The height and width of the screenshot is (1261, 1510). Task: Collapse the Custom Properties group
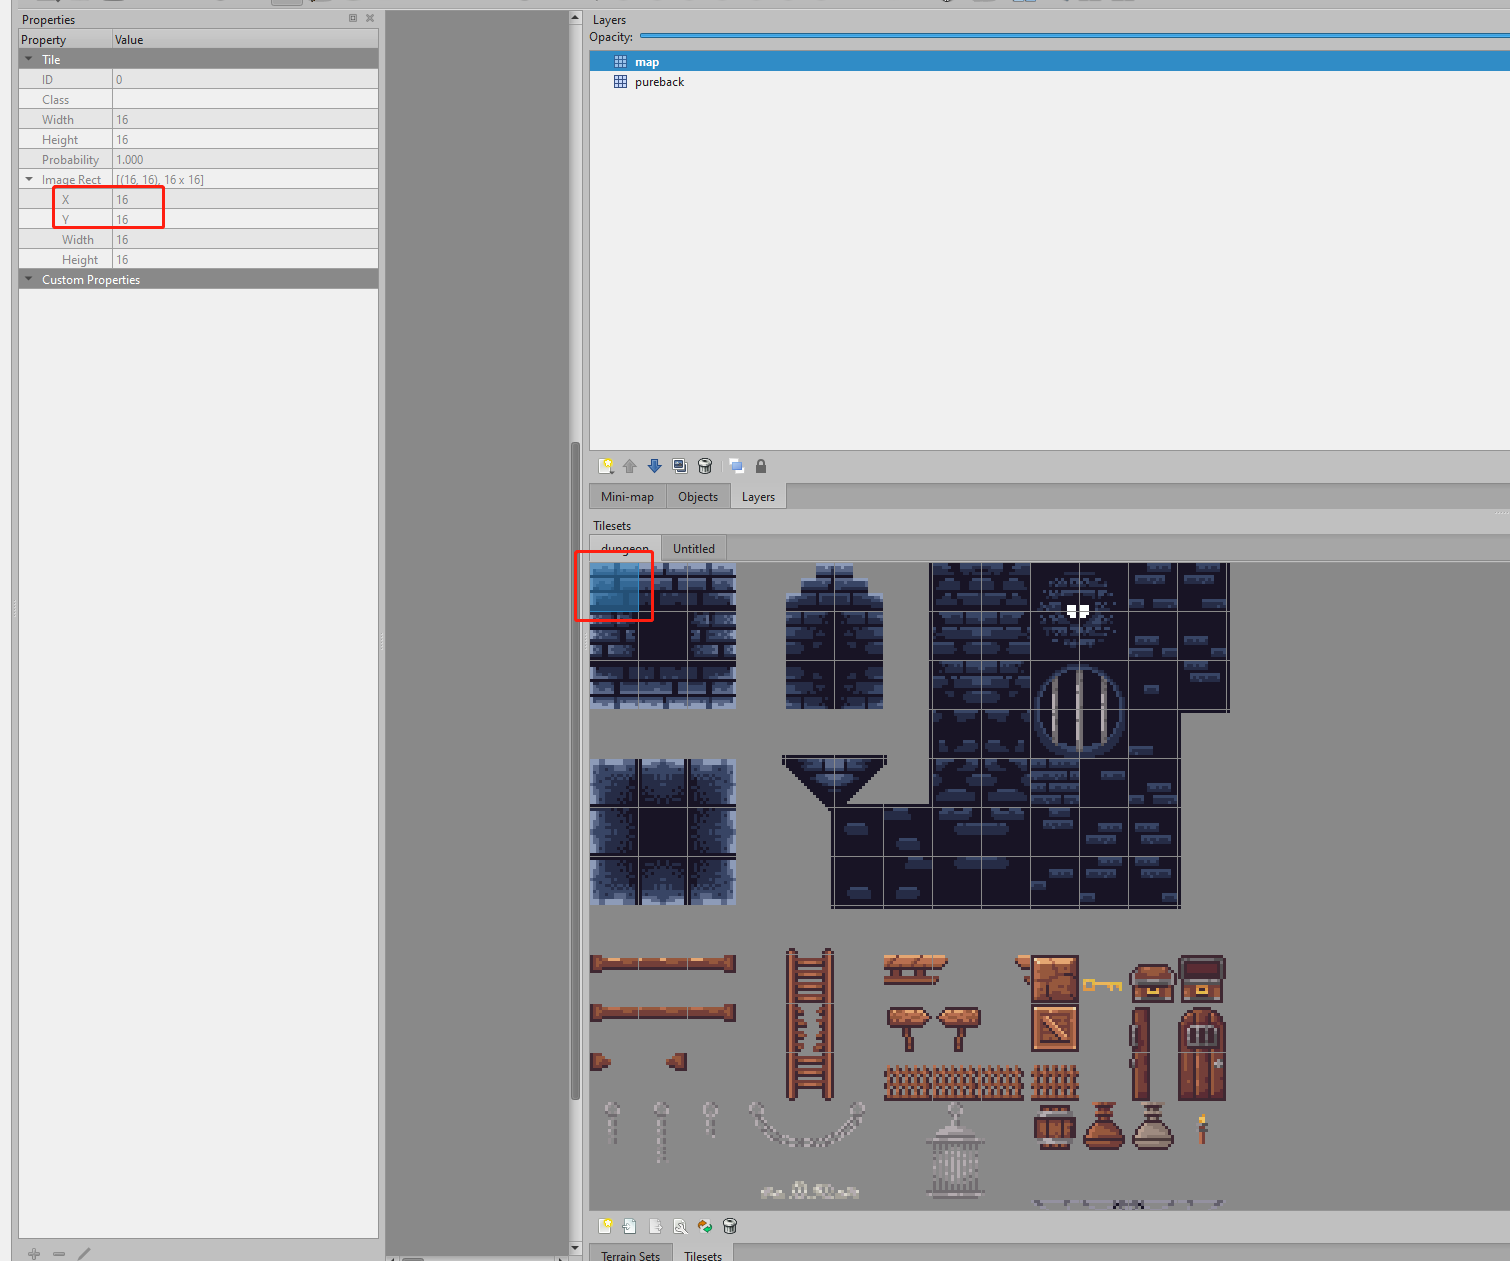click(28, 279)
